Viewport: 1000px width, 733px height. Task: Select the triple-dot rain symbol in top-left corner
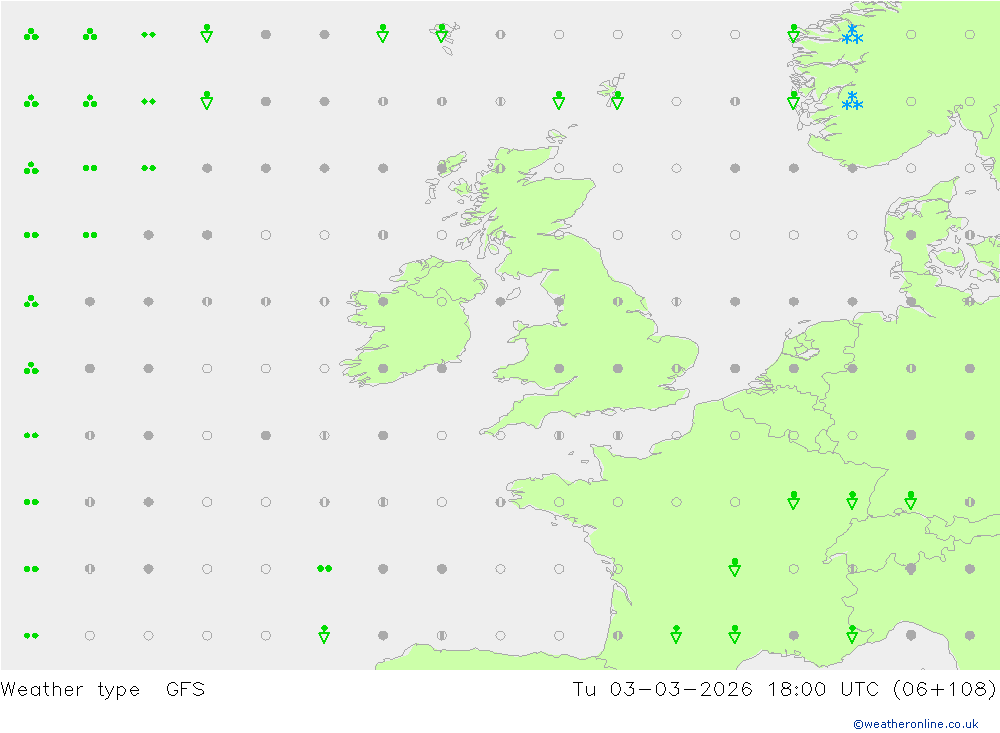(31, 34)
